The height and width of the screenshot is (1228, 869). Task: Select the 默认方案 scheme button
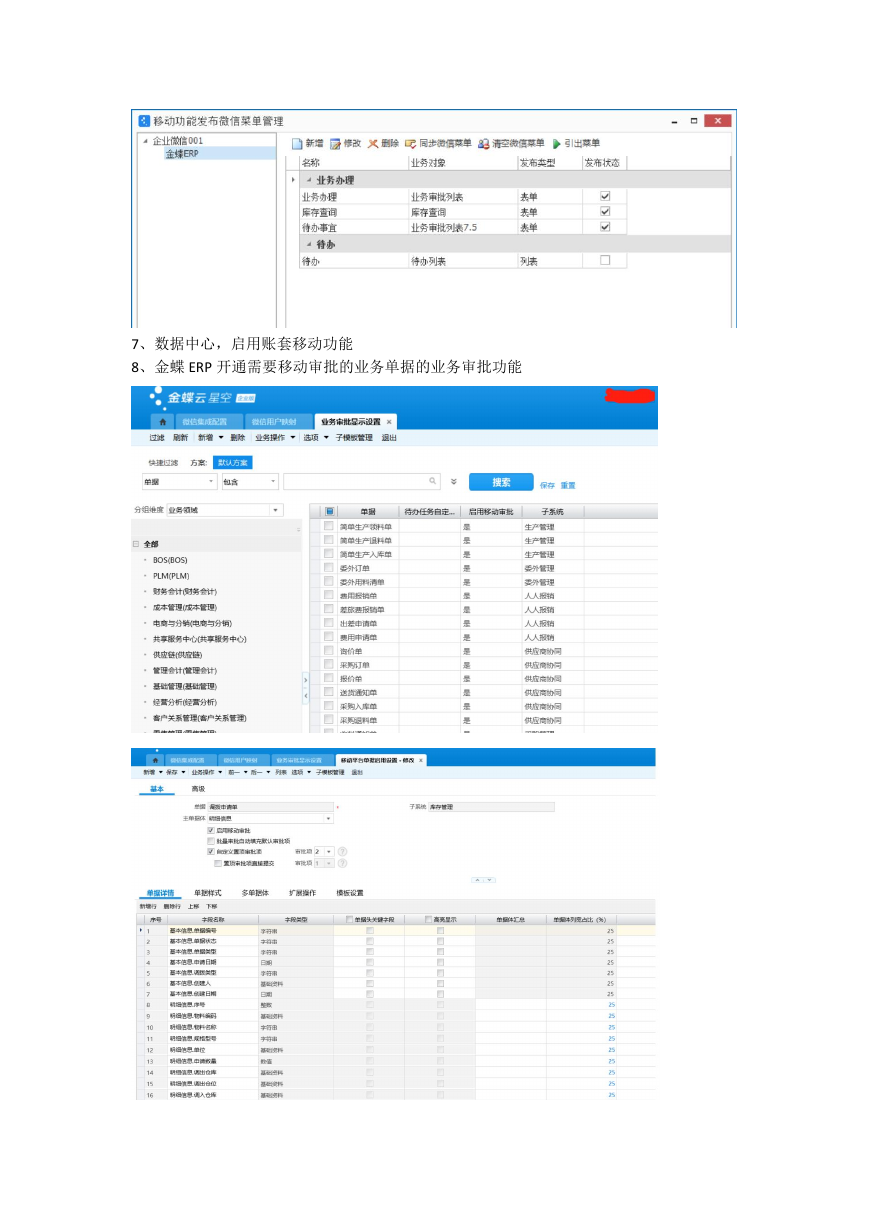coord(233,463)
